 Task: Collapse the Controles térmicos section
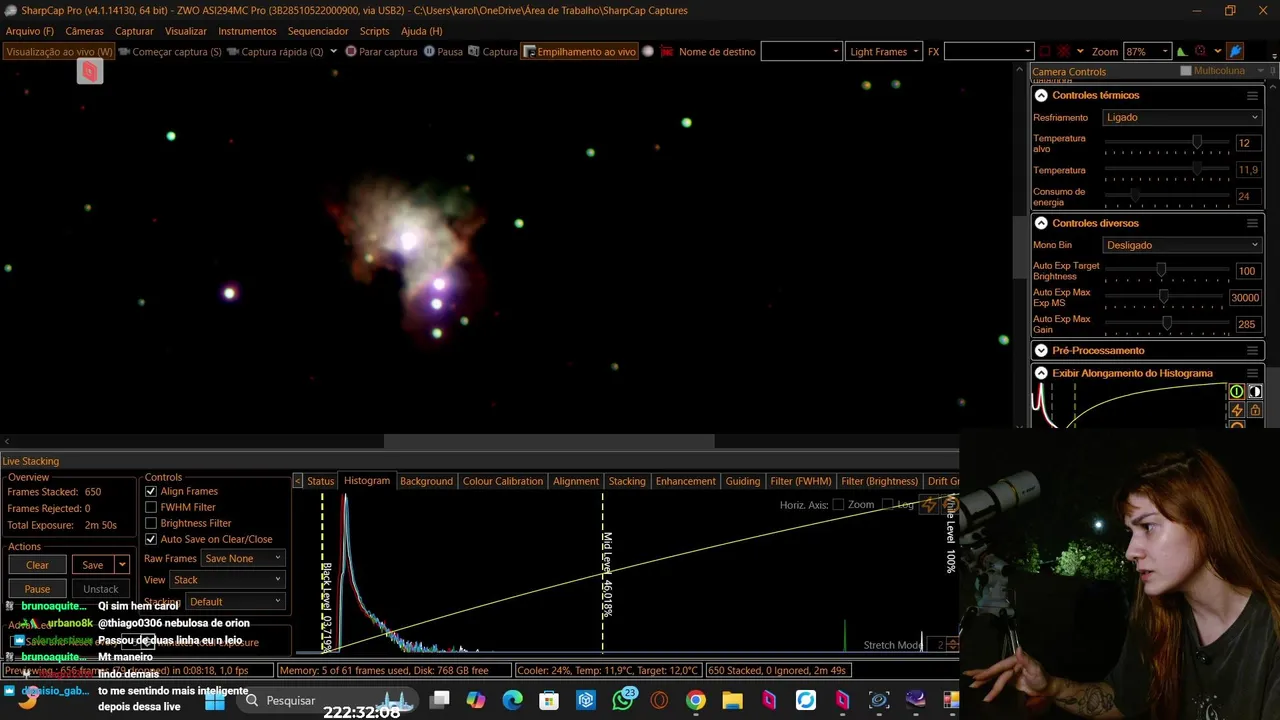[x=1041, y=95]
